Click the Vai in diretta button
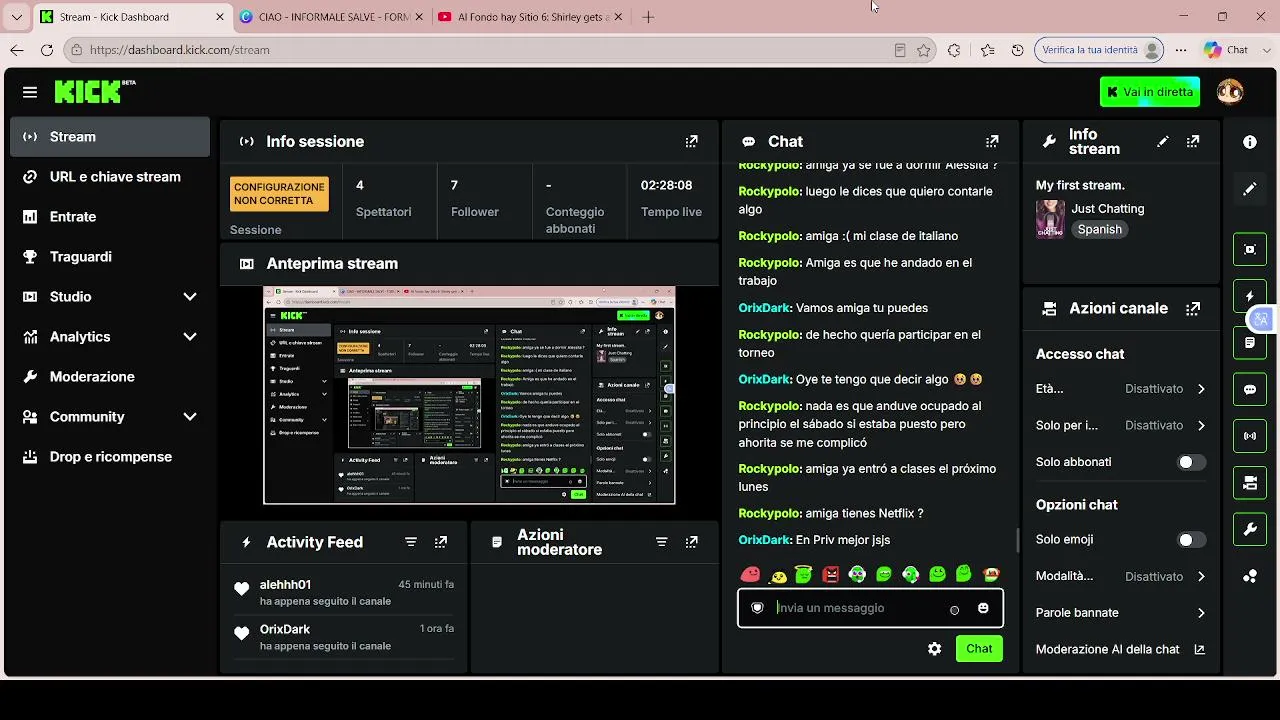This screenshot has width=1280, height=720. [1150, 92]
